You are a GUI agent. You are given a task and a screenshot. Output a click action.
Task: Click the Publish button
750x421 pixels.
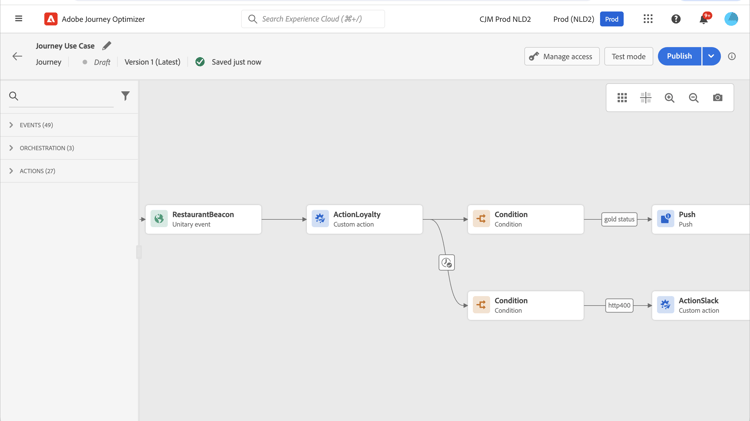point(679,56)
